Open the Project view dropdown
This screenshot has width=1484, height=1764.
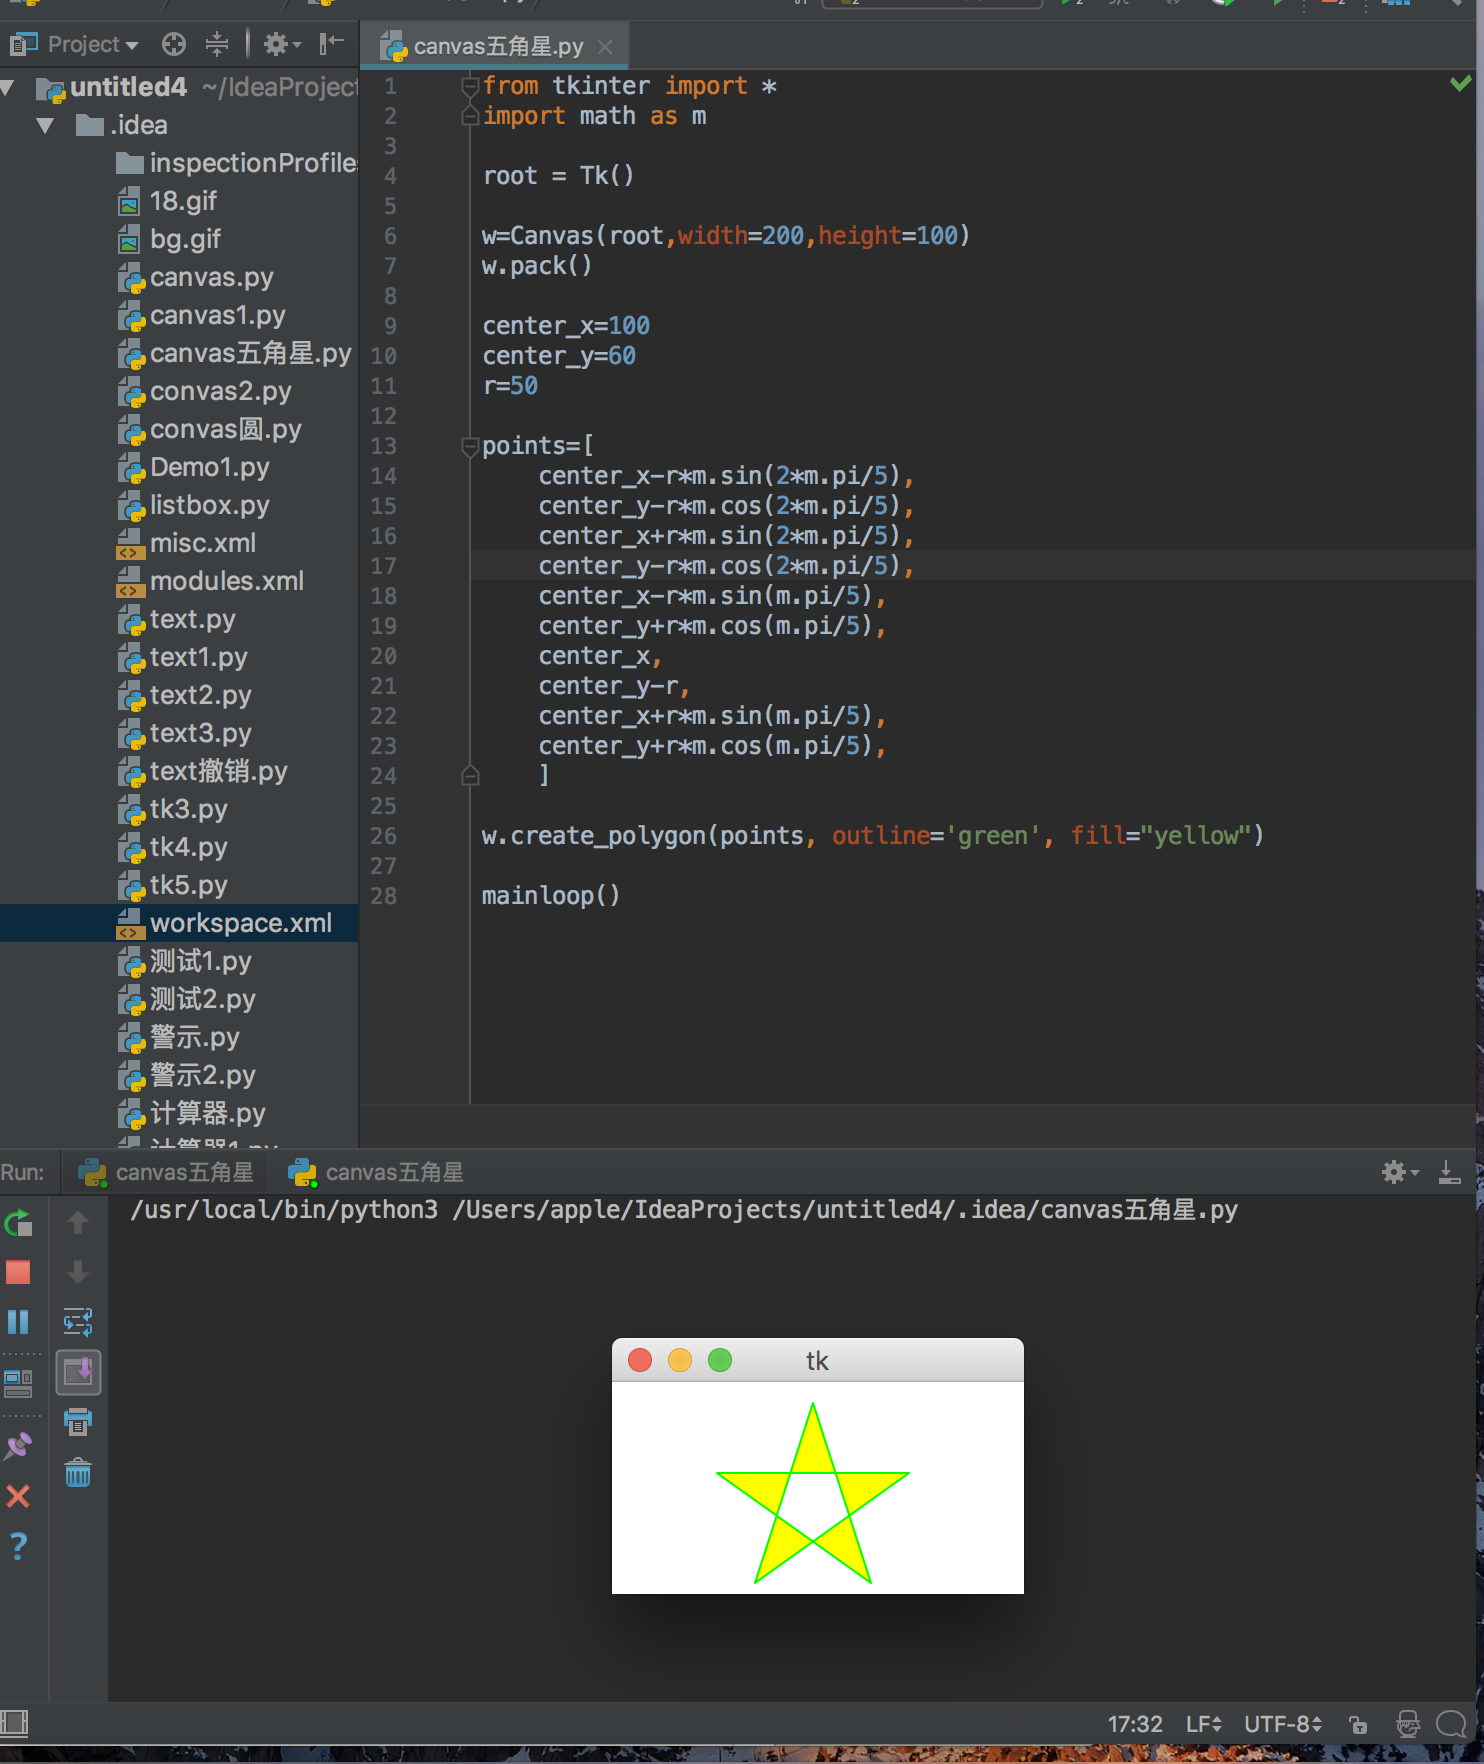coord(92,44)
